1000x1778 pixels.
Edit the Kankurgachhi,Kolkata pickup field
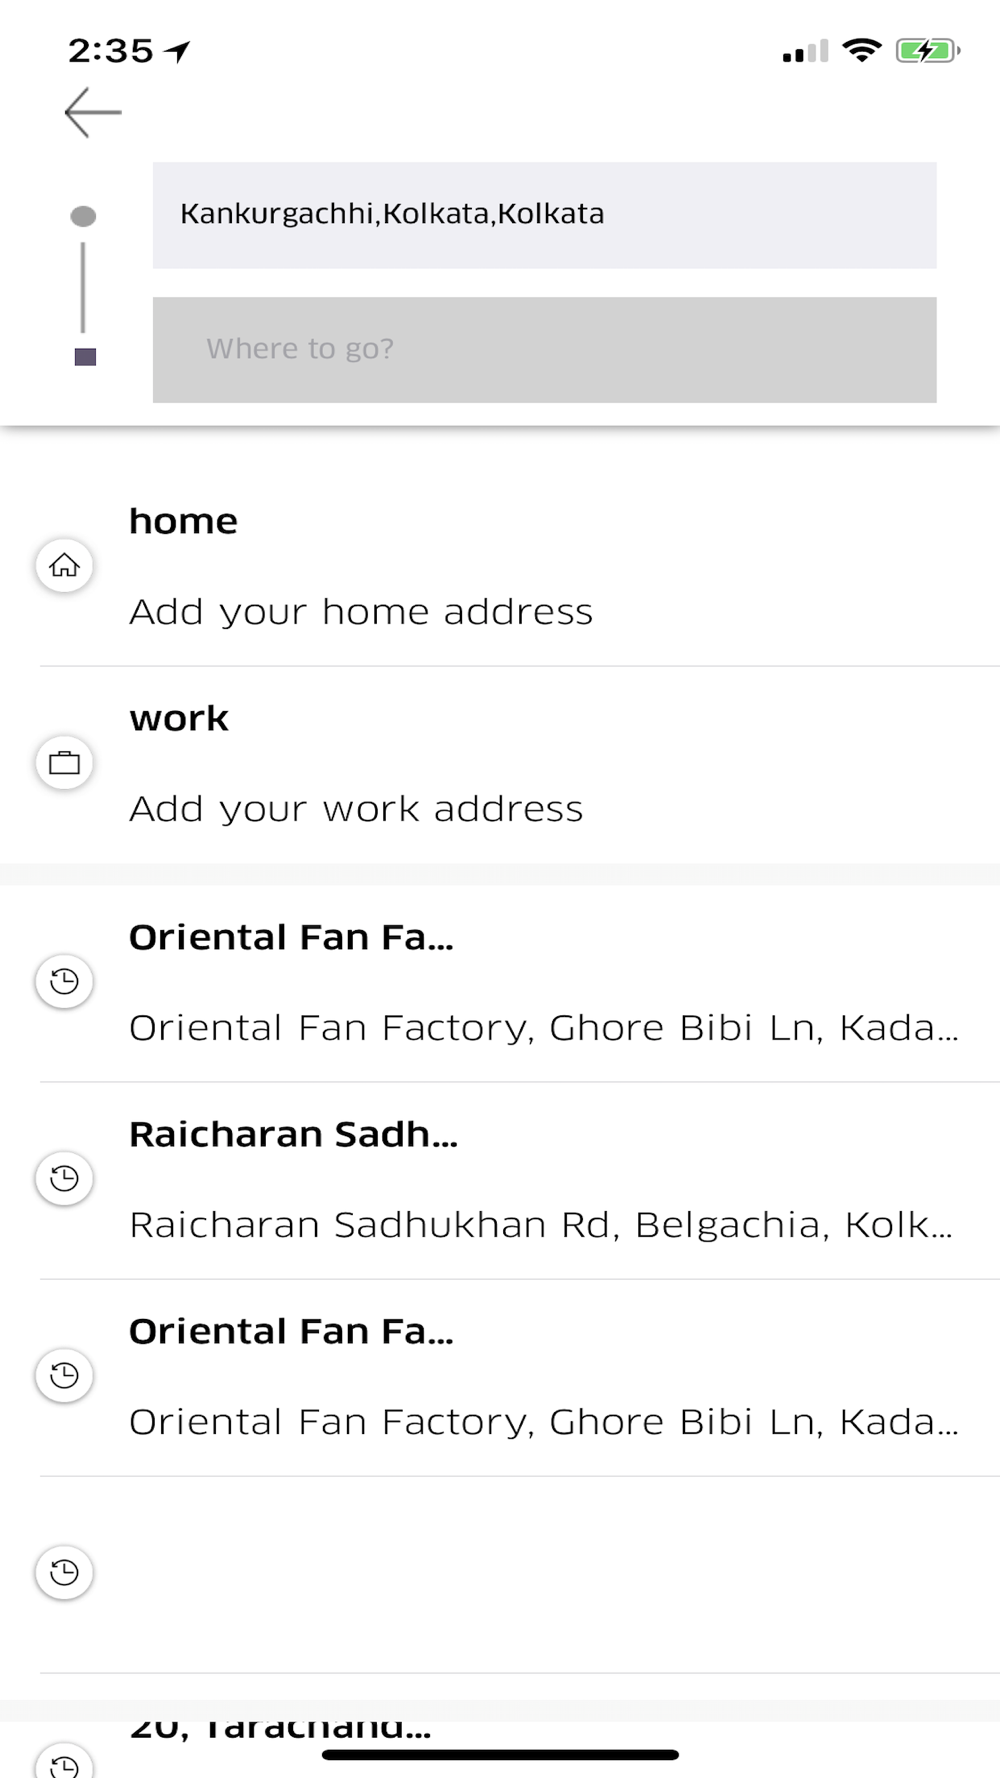click(x=545, y=215)
